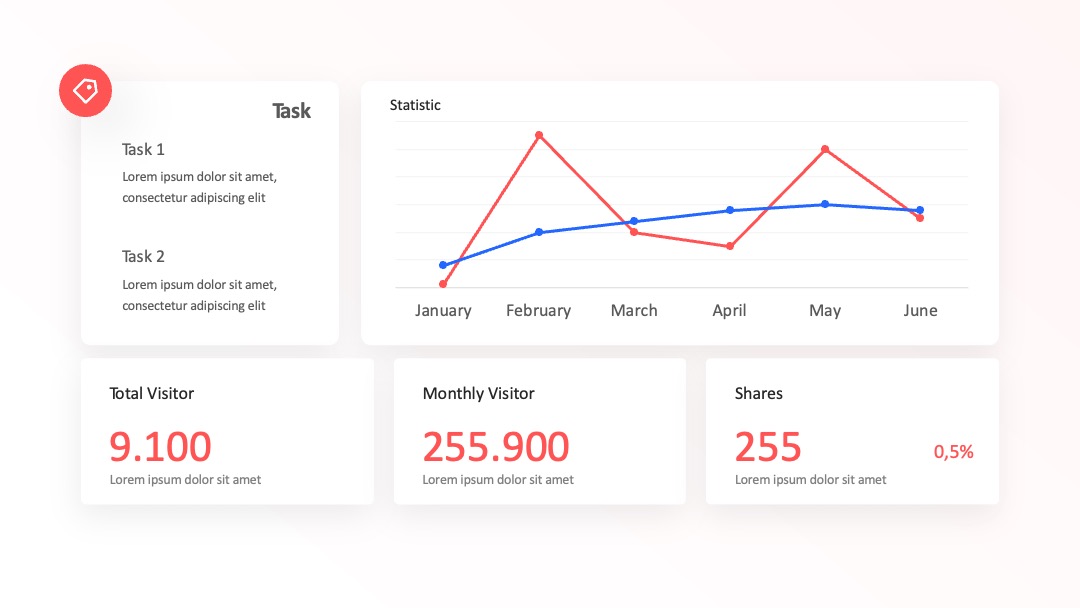Click the red May data point
This screenshot has height=608, width=1080.
[825, 149]
